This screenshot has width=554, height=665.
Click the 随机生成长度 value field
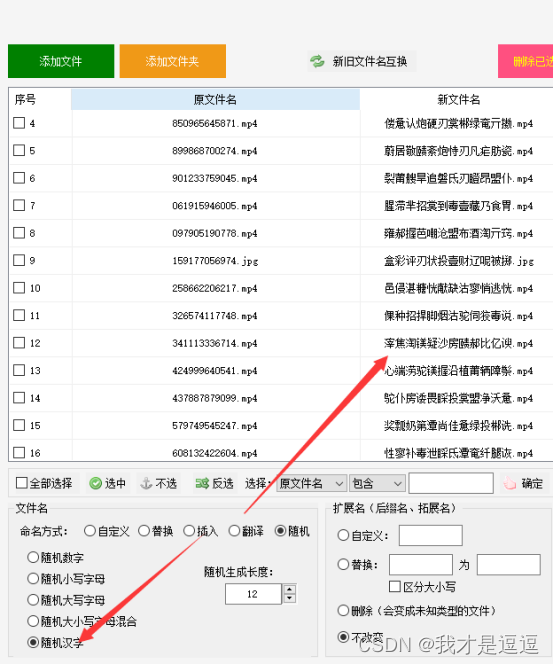tap(253, 594)
